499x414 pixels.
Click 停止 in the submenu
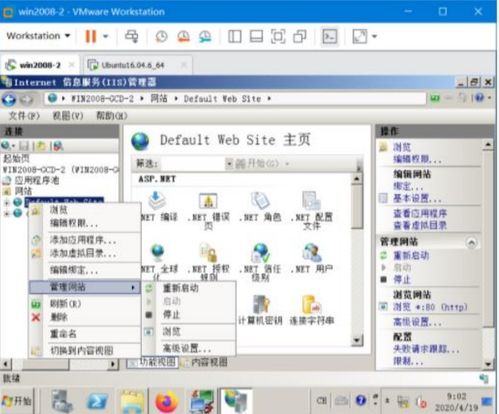(189, 314)
